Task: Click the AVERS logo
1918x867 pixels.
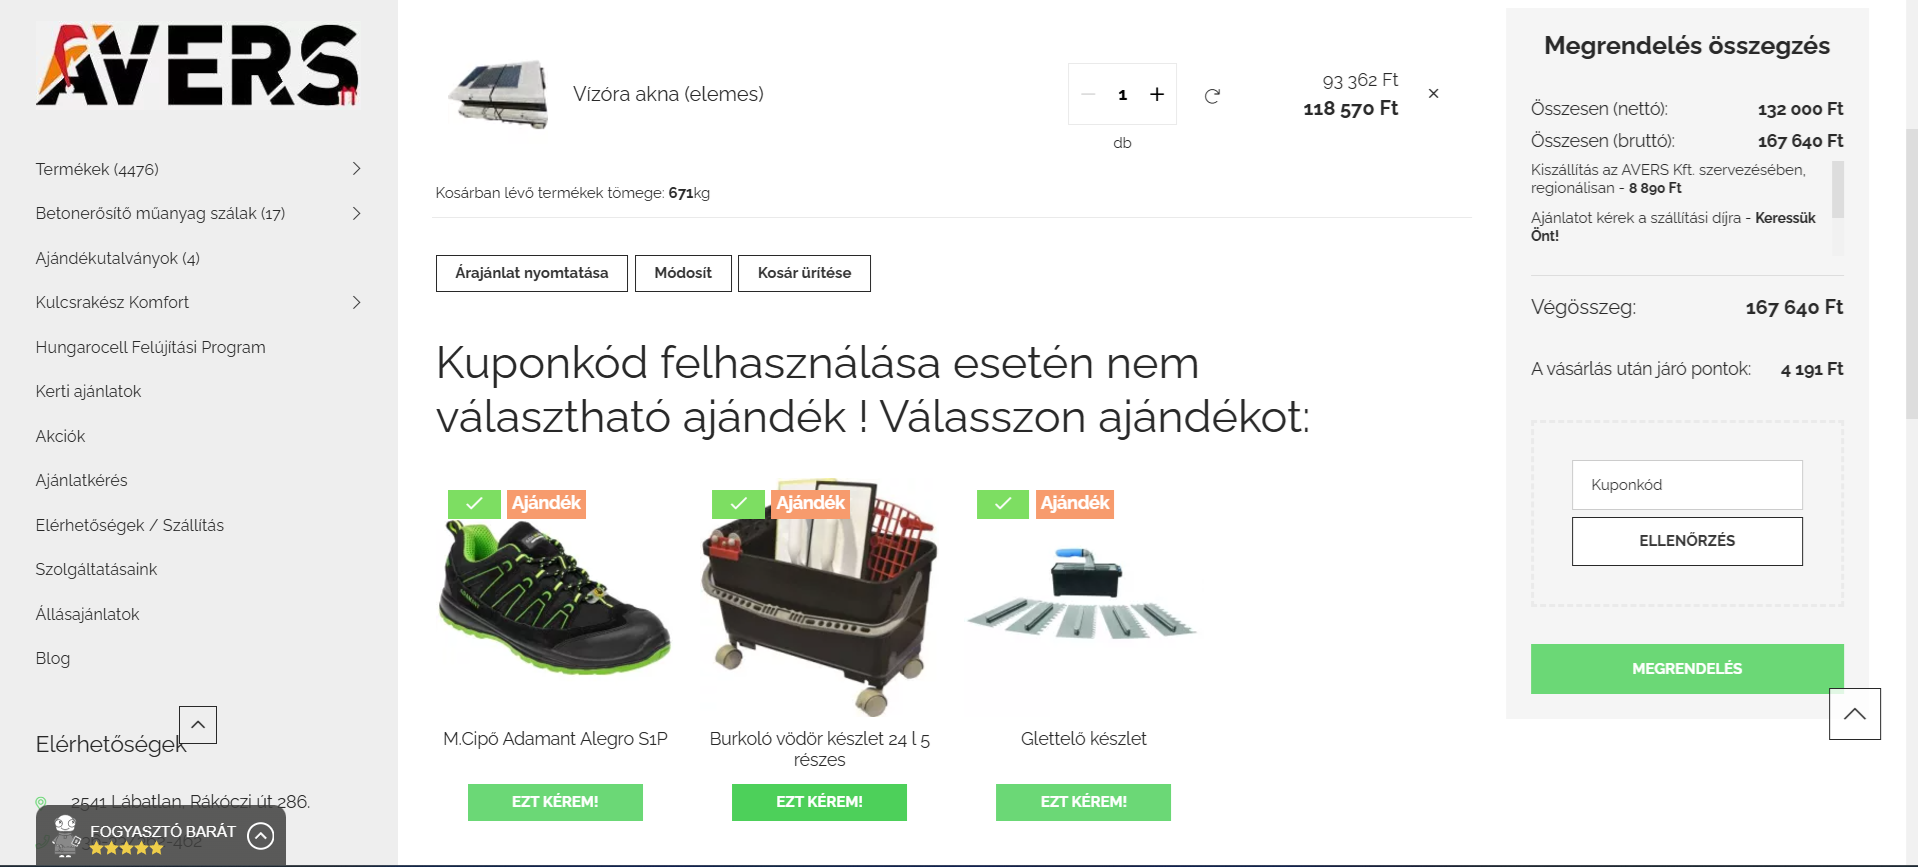Action: [197, 65]
